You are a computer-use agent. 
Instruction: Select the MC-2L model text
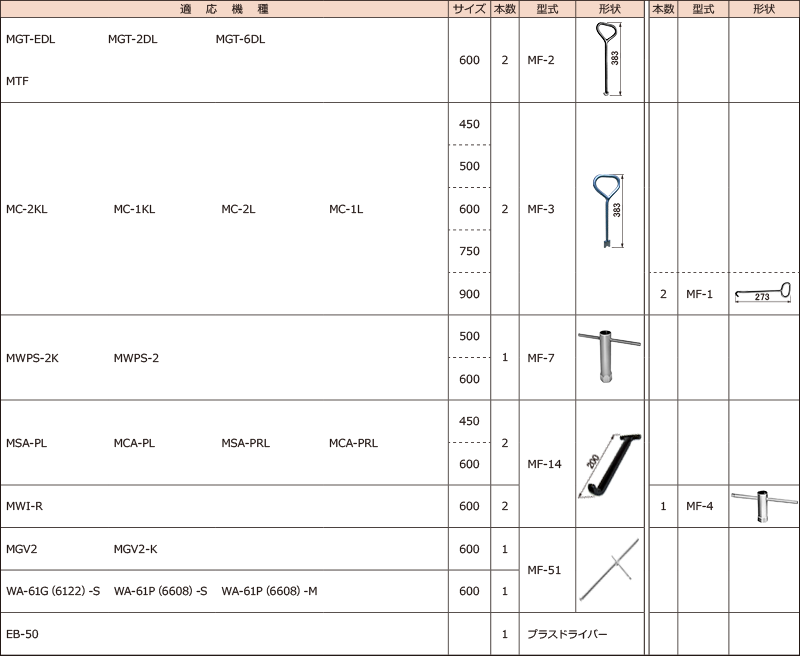point(238,209)
